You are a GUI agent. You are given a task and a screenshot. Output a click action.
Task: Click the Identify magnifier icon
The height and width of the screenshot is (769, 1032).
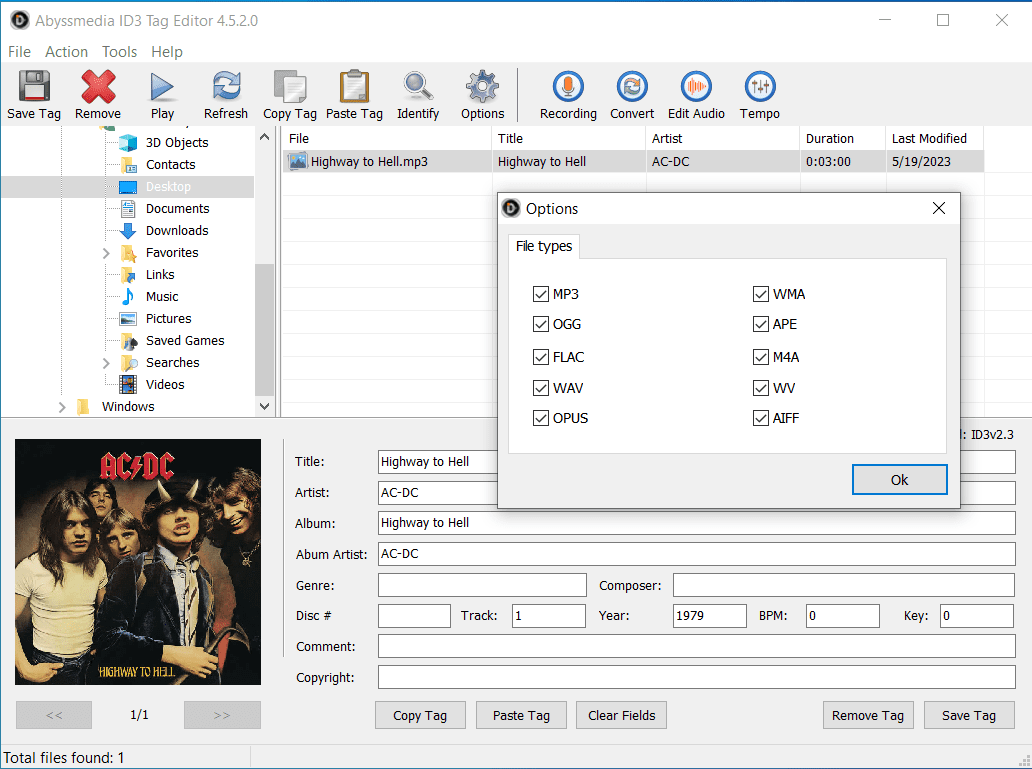pyautogui.click(x=417, y=88)
